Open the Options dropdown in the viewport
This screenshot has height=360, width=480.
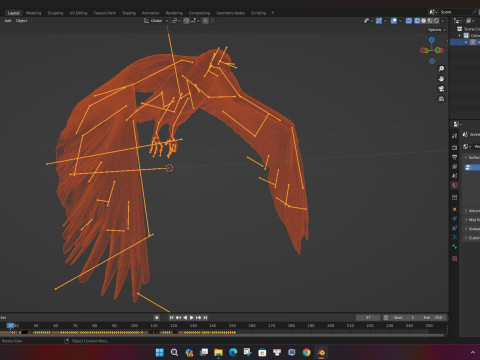(x=436, y=30)
